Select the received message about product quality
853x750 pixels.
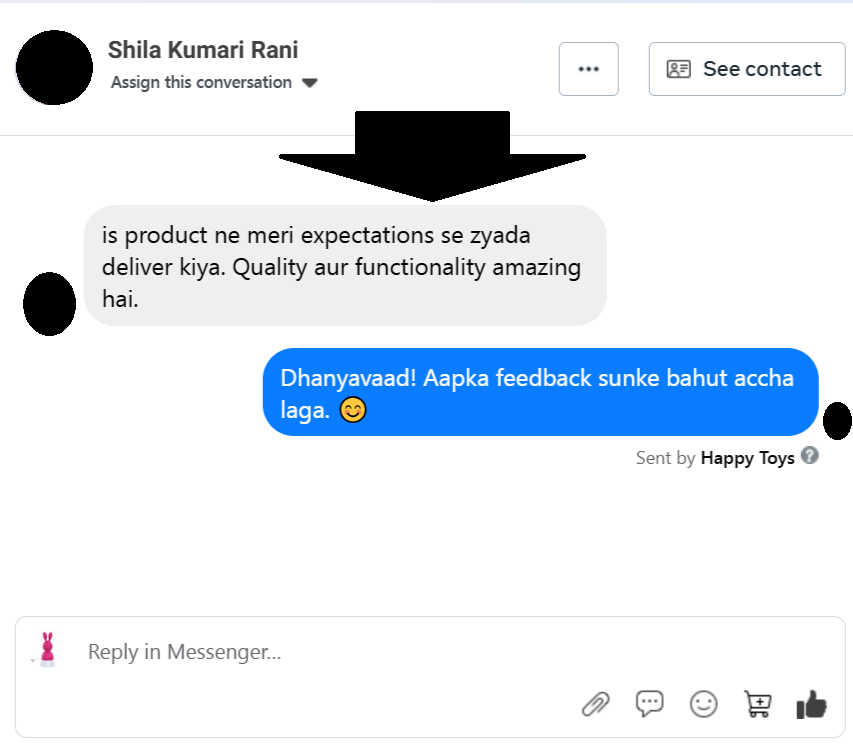tap(345, 265)
